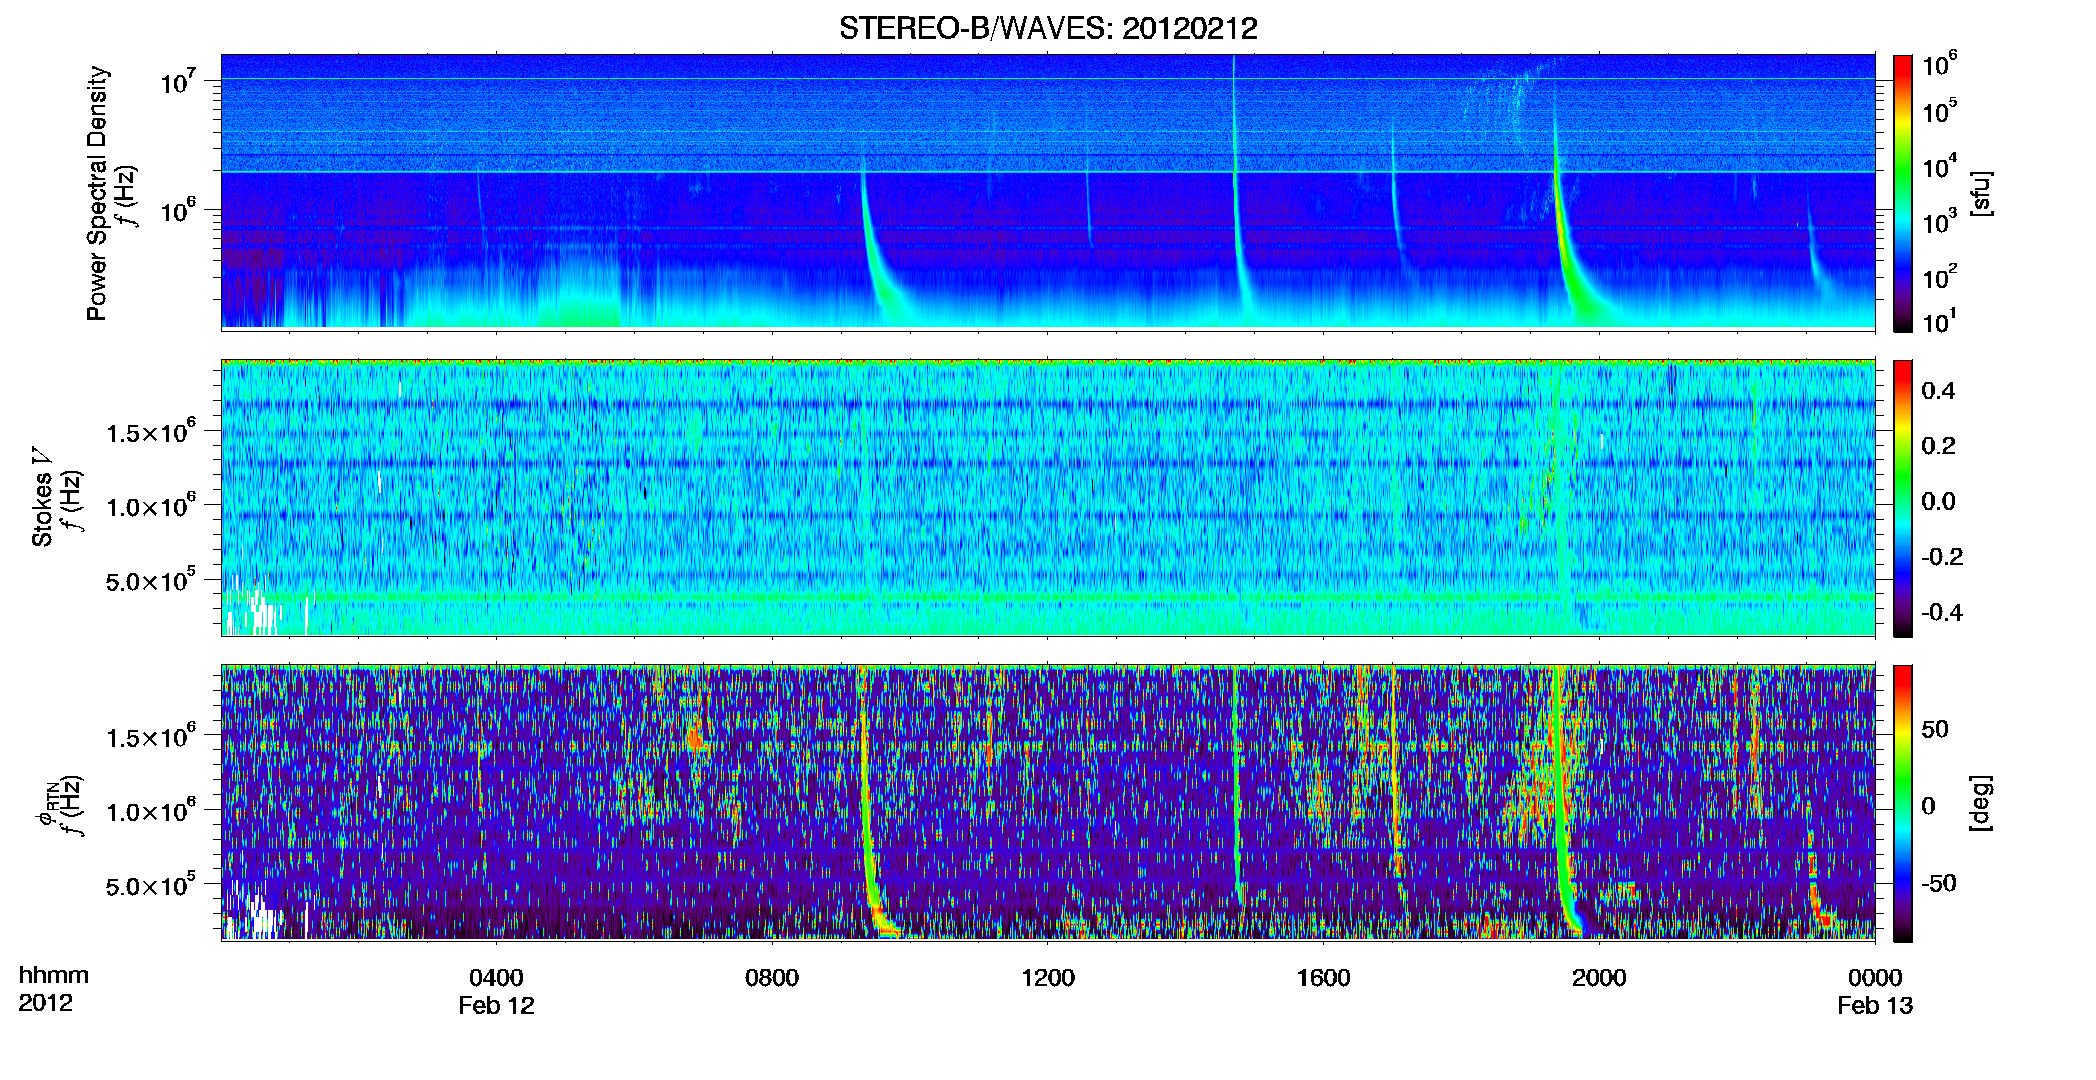The height and width of the screenshot is (1080, 2096).
Task: Click the 0.4 value on Stokes color bar
Action: click(x=1938, y=391)
